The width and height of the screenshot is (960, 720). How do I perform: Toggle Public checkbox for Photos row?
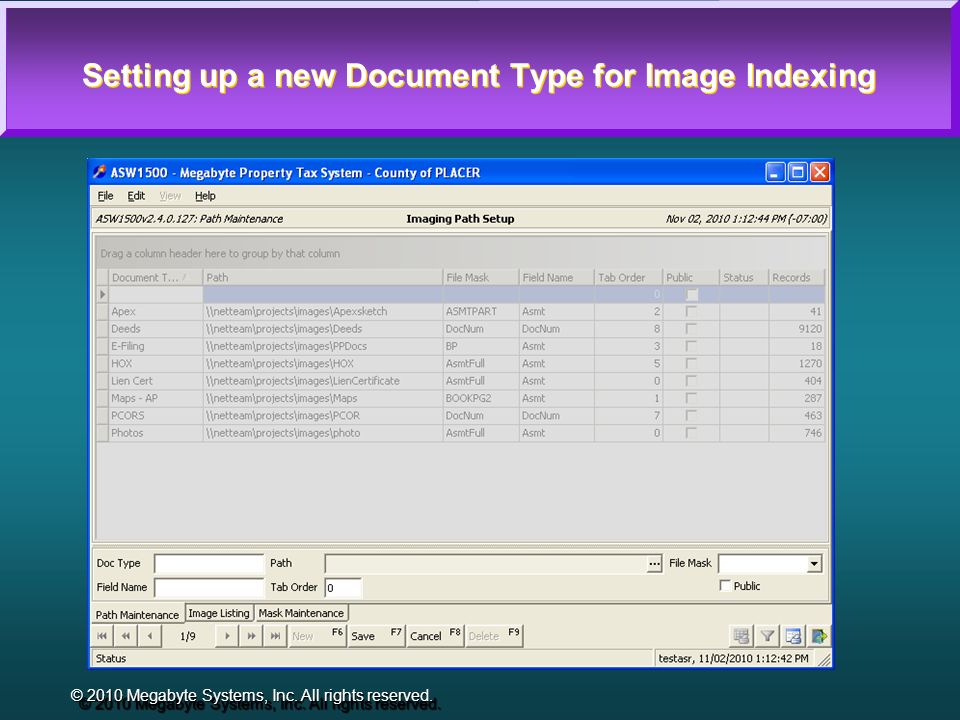pyautogui.click(x=691, y=433)
